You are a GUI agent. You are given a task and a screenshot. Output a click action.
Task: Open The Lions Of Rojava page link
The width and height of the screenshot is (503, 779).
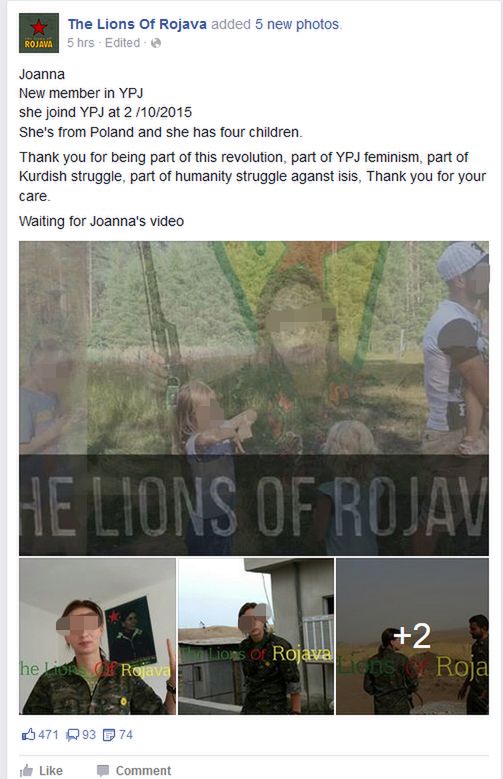(137, 24)
